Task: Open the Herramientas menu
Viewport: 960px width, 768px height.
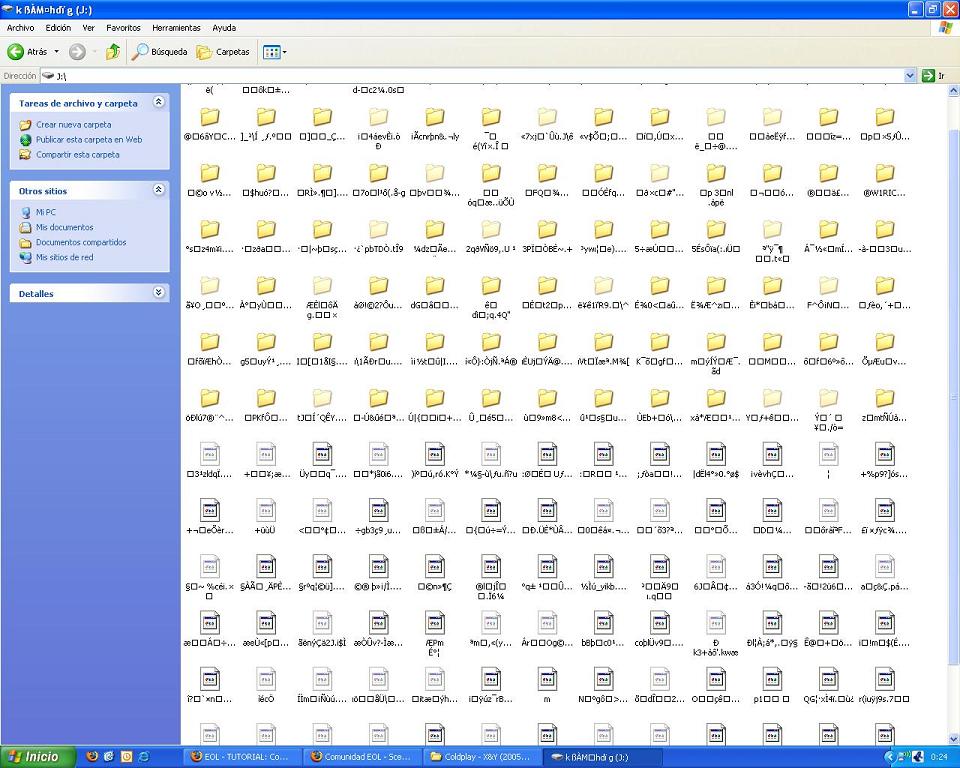Action: (176, 28)
